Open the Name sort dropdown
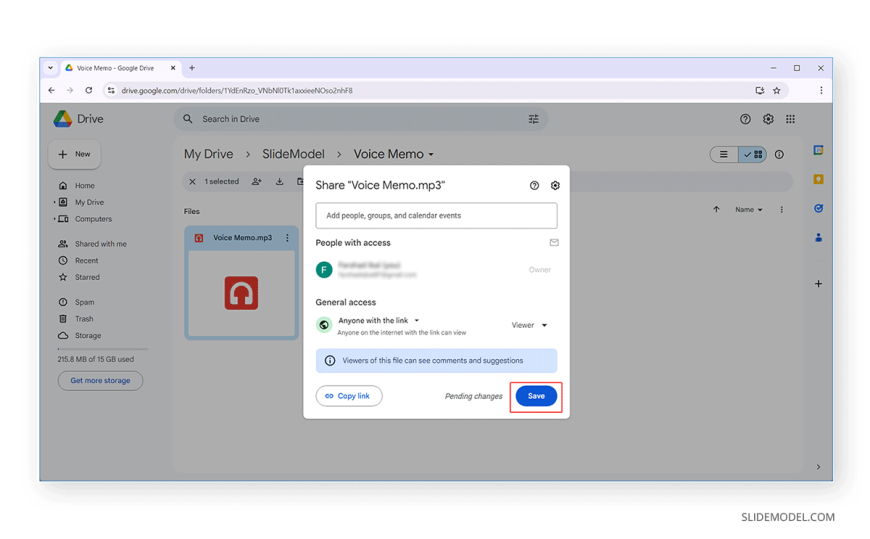 click(x=748, y=209)
